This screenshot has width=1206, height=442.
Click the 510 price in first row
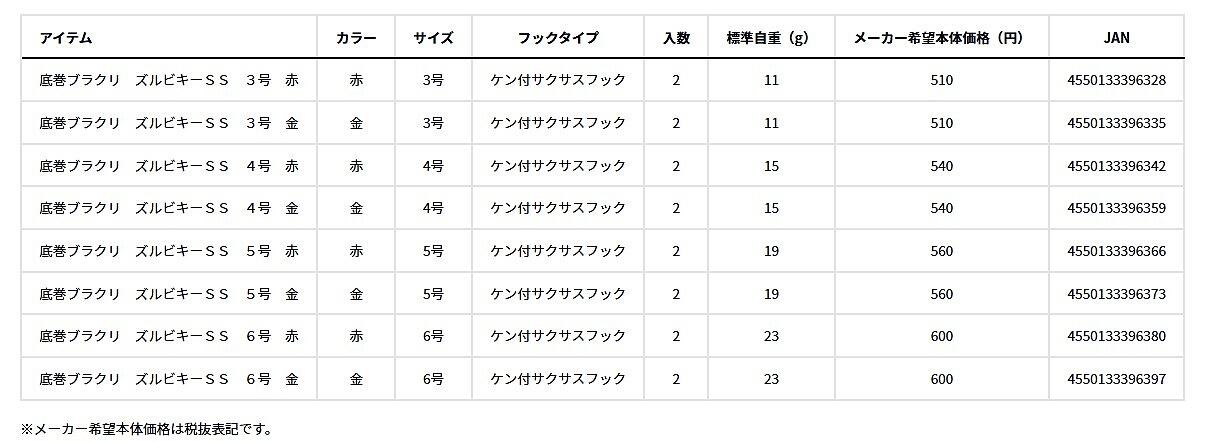pyautogui.click(x=941, y=80)
